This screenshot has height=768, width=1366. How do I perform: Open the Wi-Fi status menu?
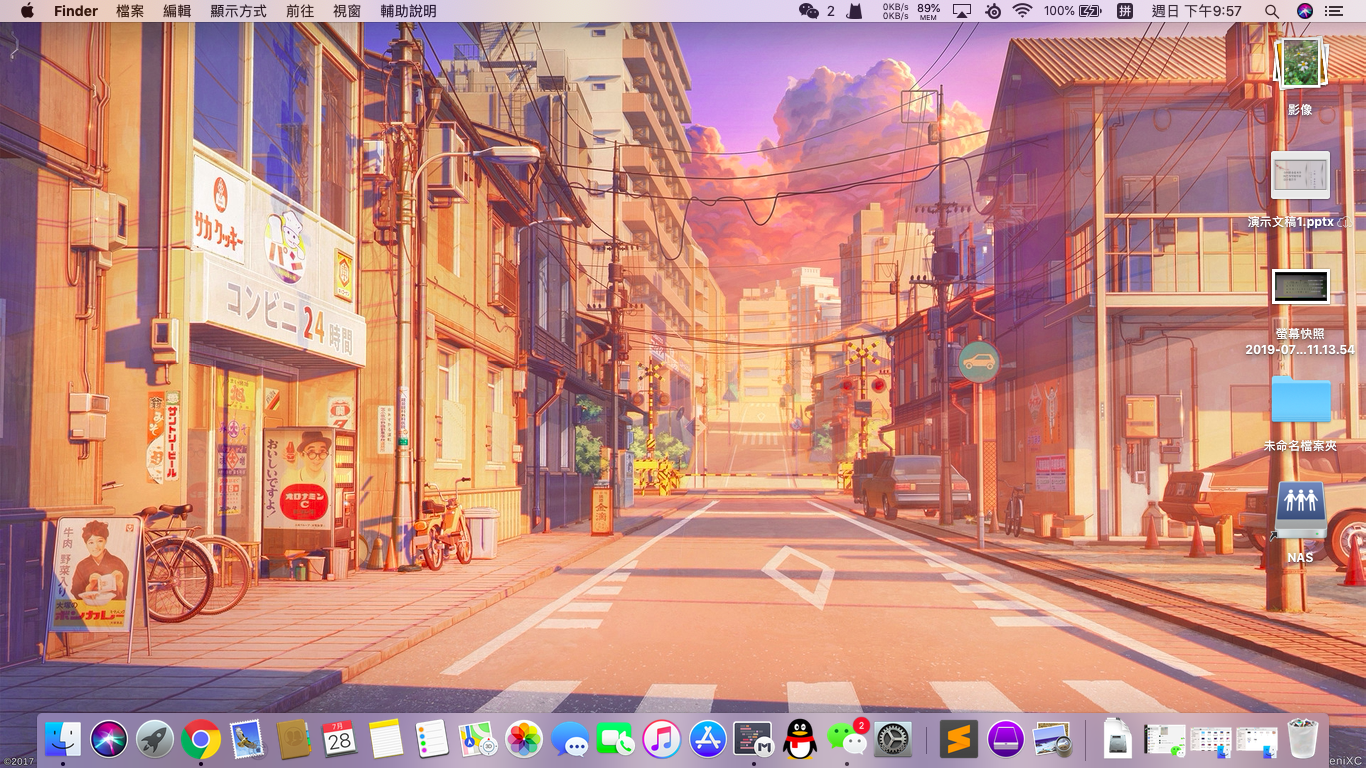pos(1022,11)
